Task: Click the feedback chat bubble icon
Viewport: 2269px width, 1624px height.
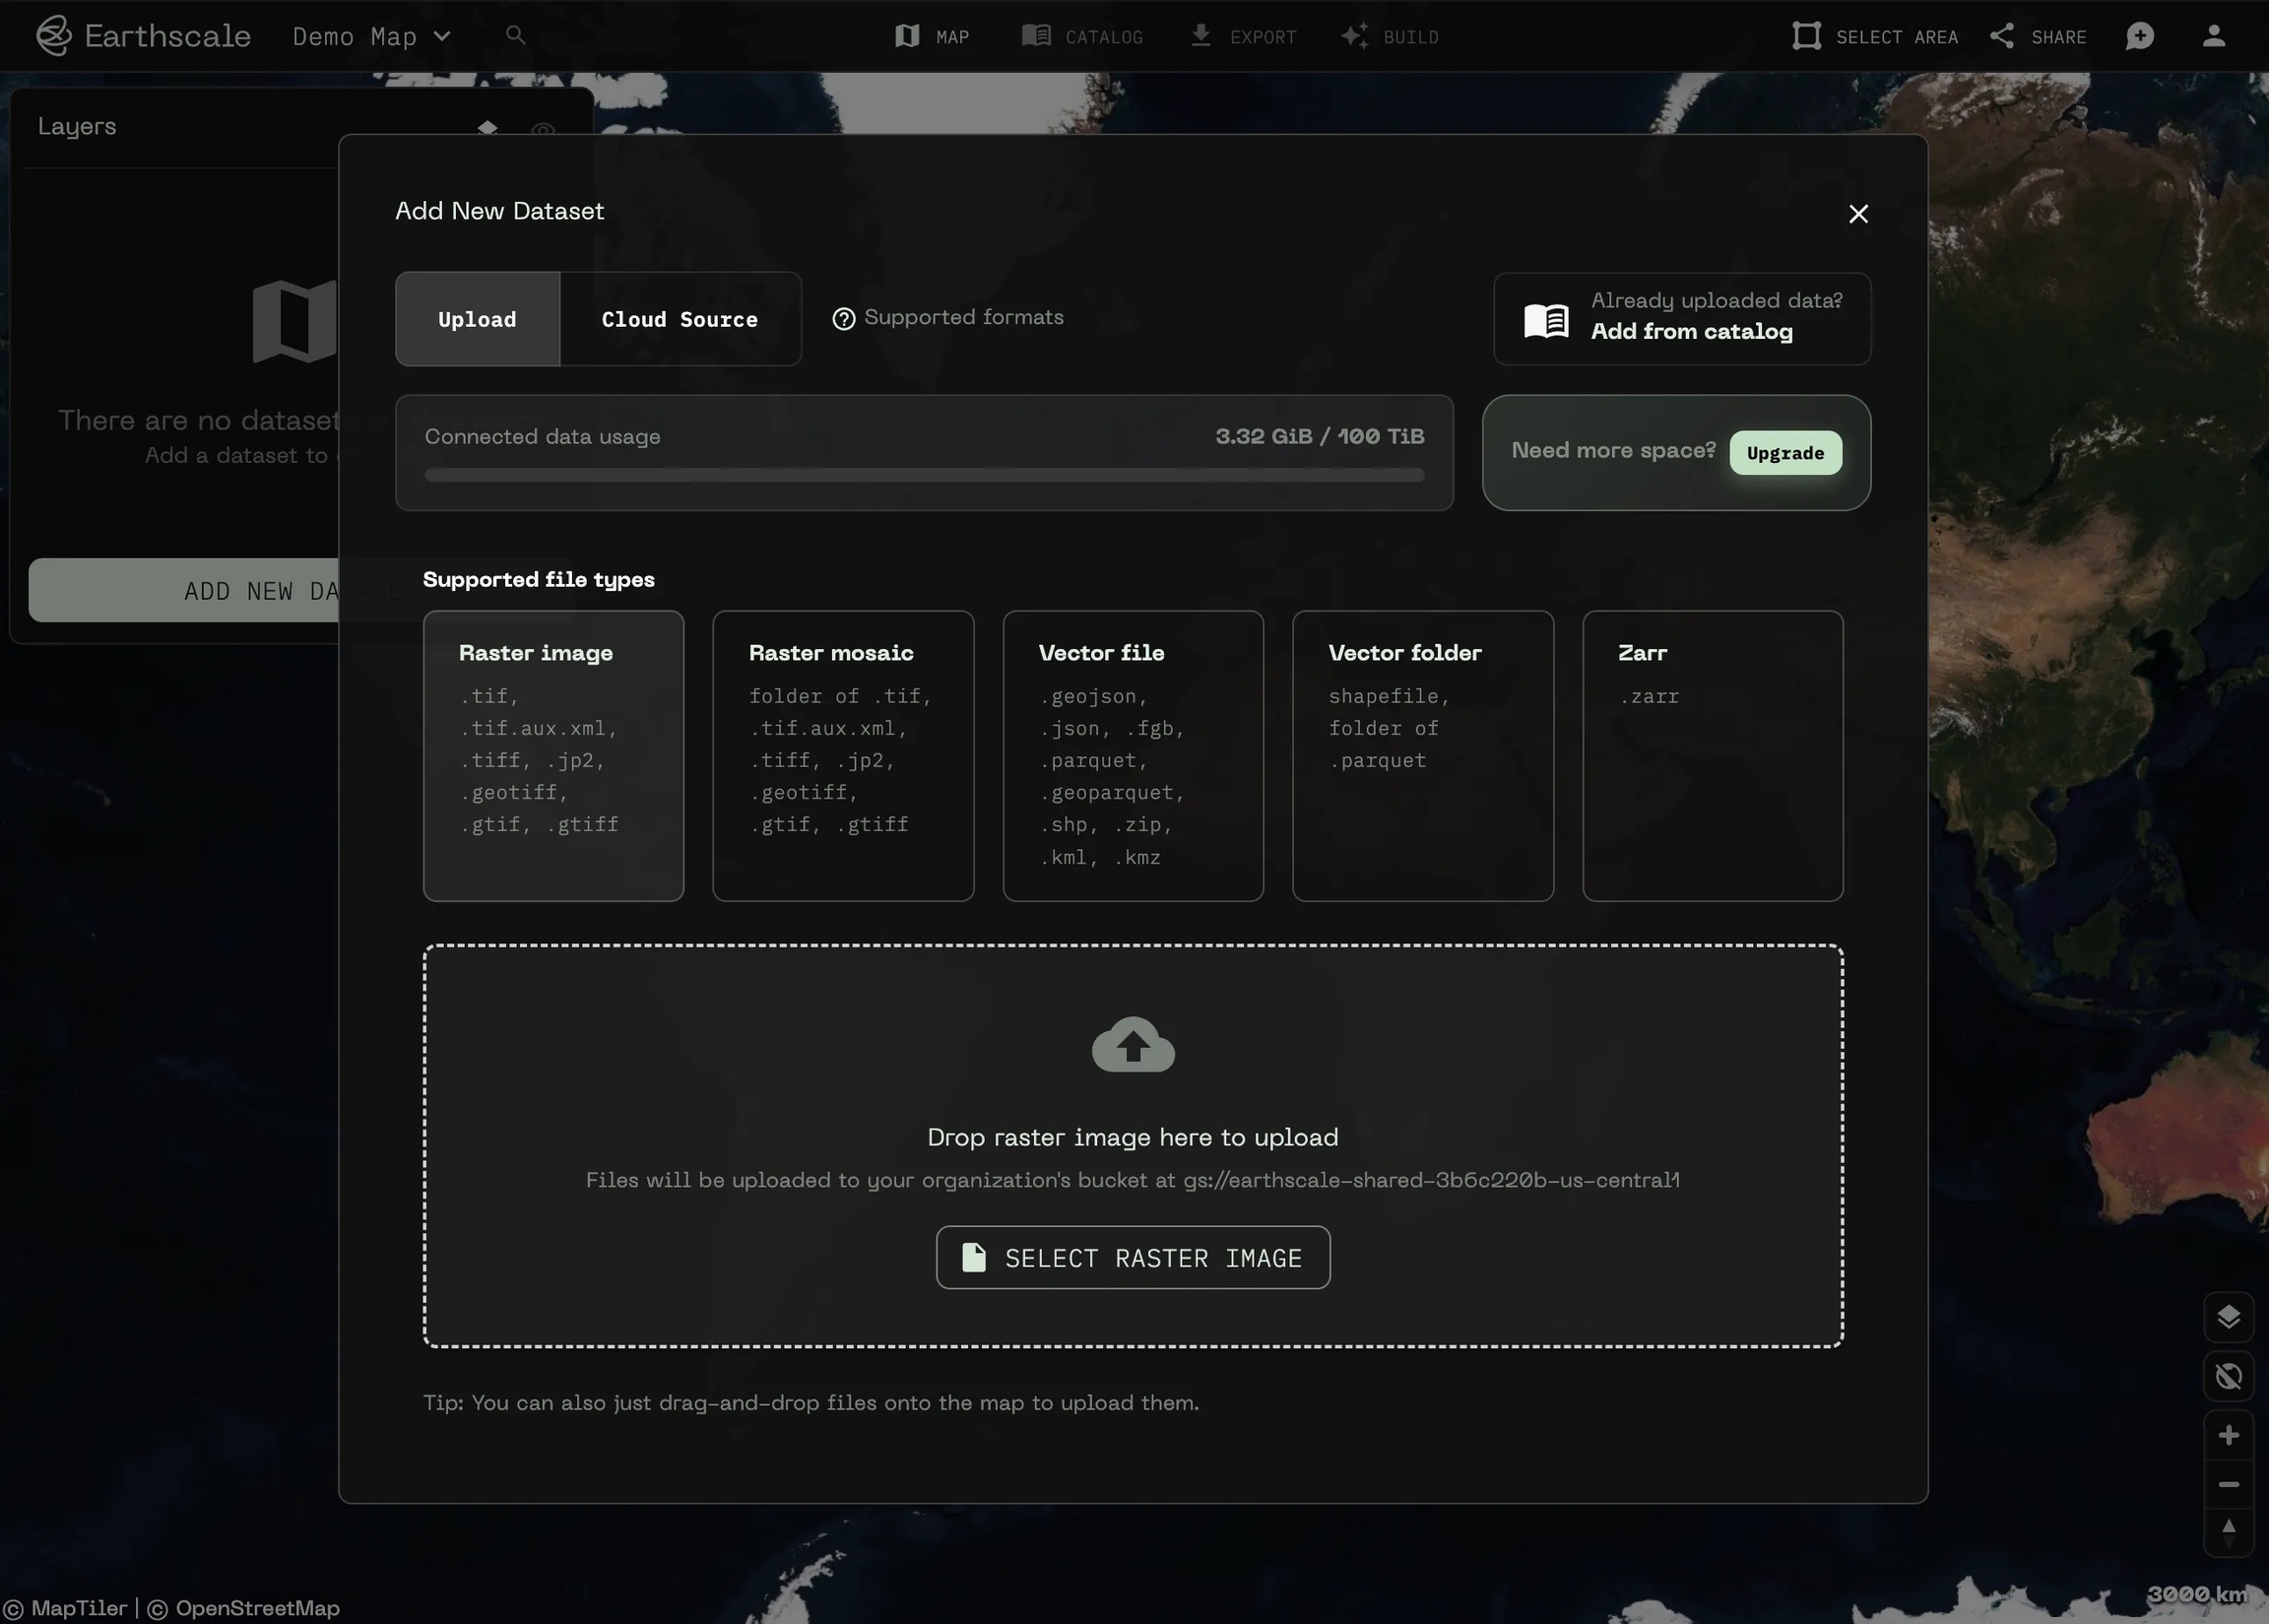Action: (x=2139, y=36)
